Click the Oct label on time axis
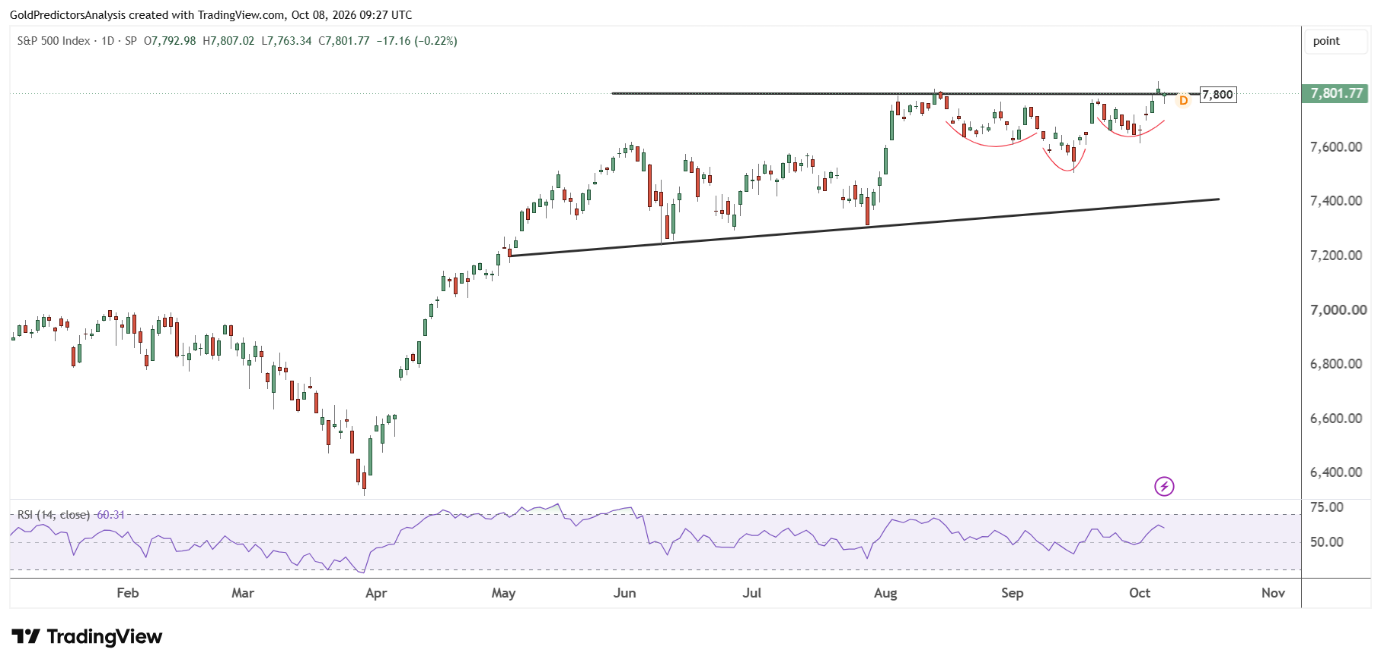1381x665 pixels. (1139, 593)
